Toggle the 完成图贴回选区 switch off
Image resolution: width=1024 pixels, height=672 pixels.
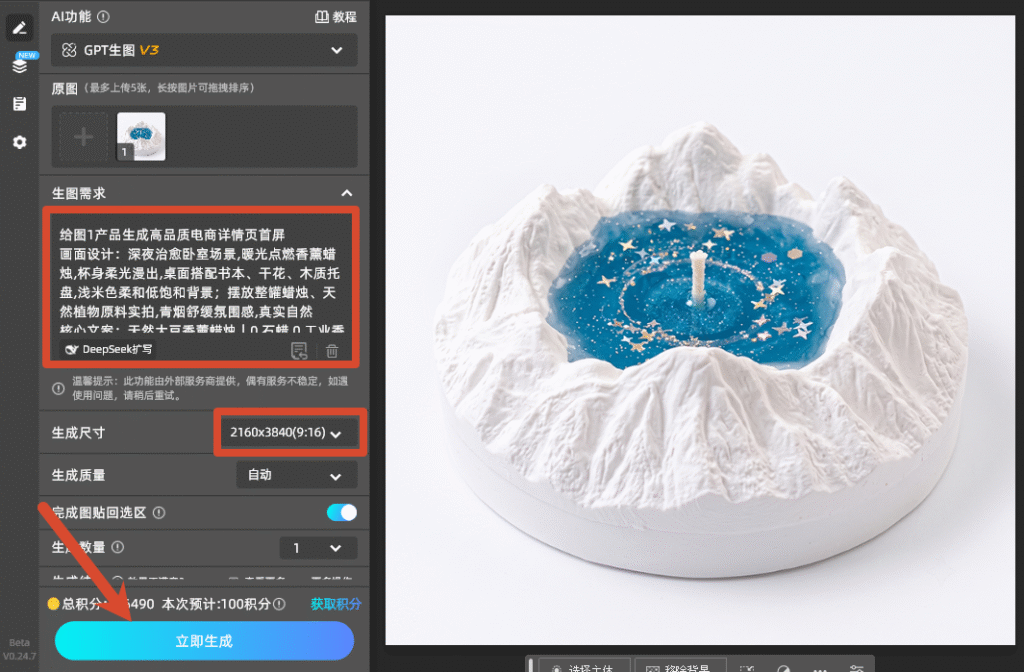coord(342,513)
